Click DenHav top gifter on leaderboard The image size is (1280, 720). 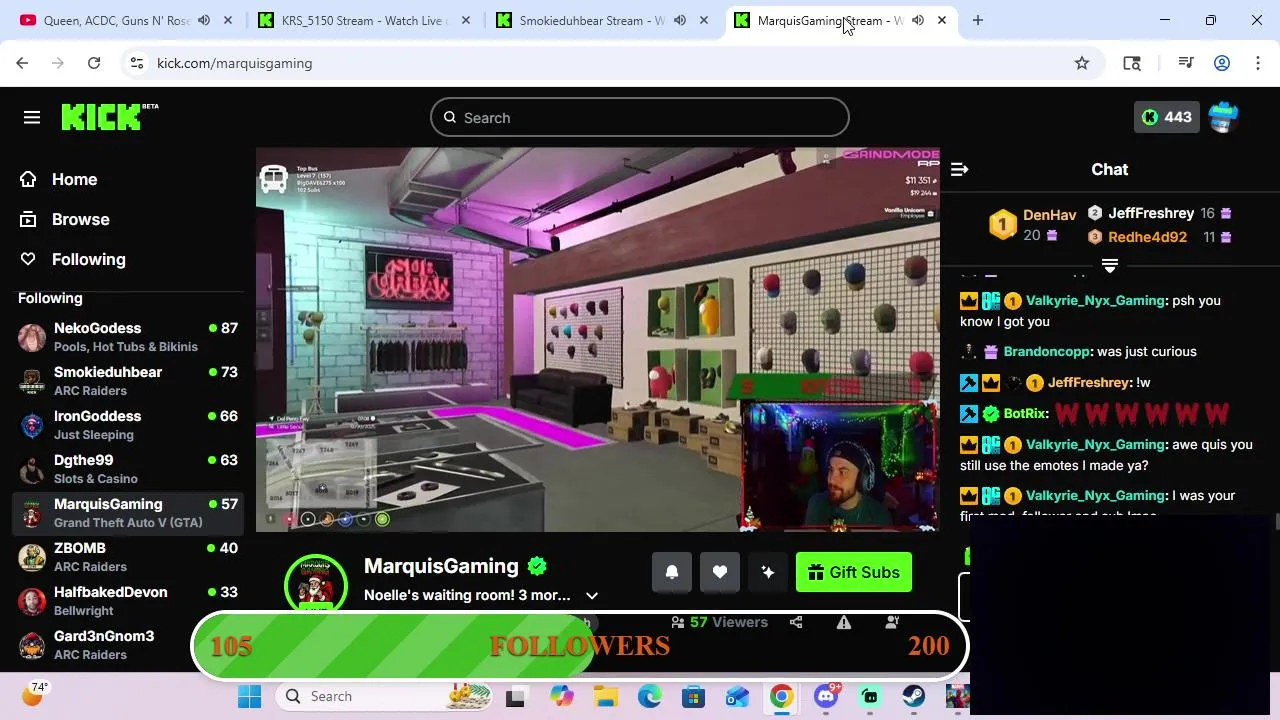[1049, 215]
